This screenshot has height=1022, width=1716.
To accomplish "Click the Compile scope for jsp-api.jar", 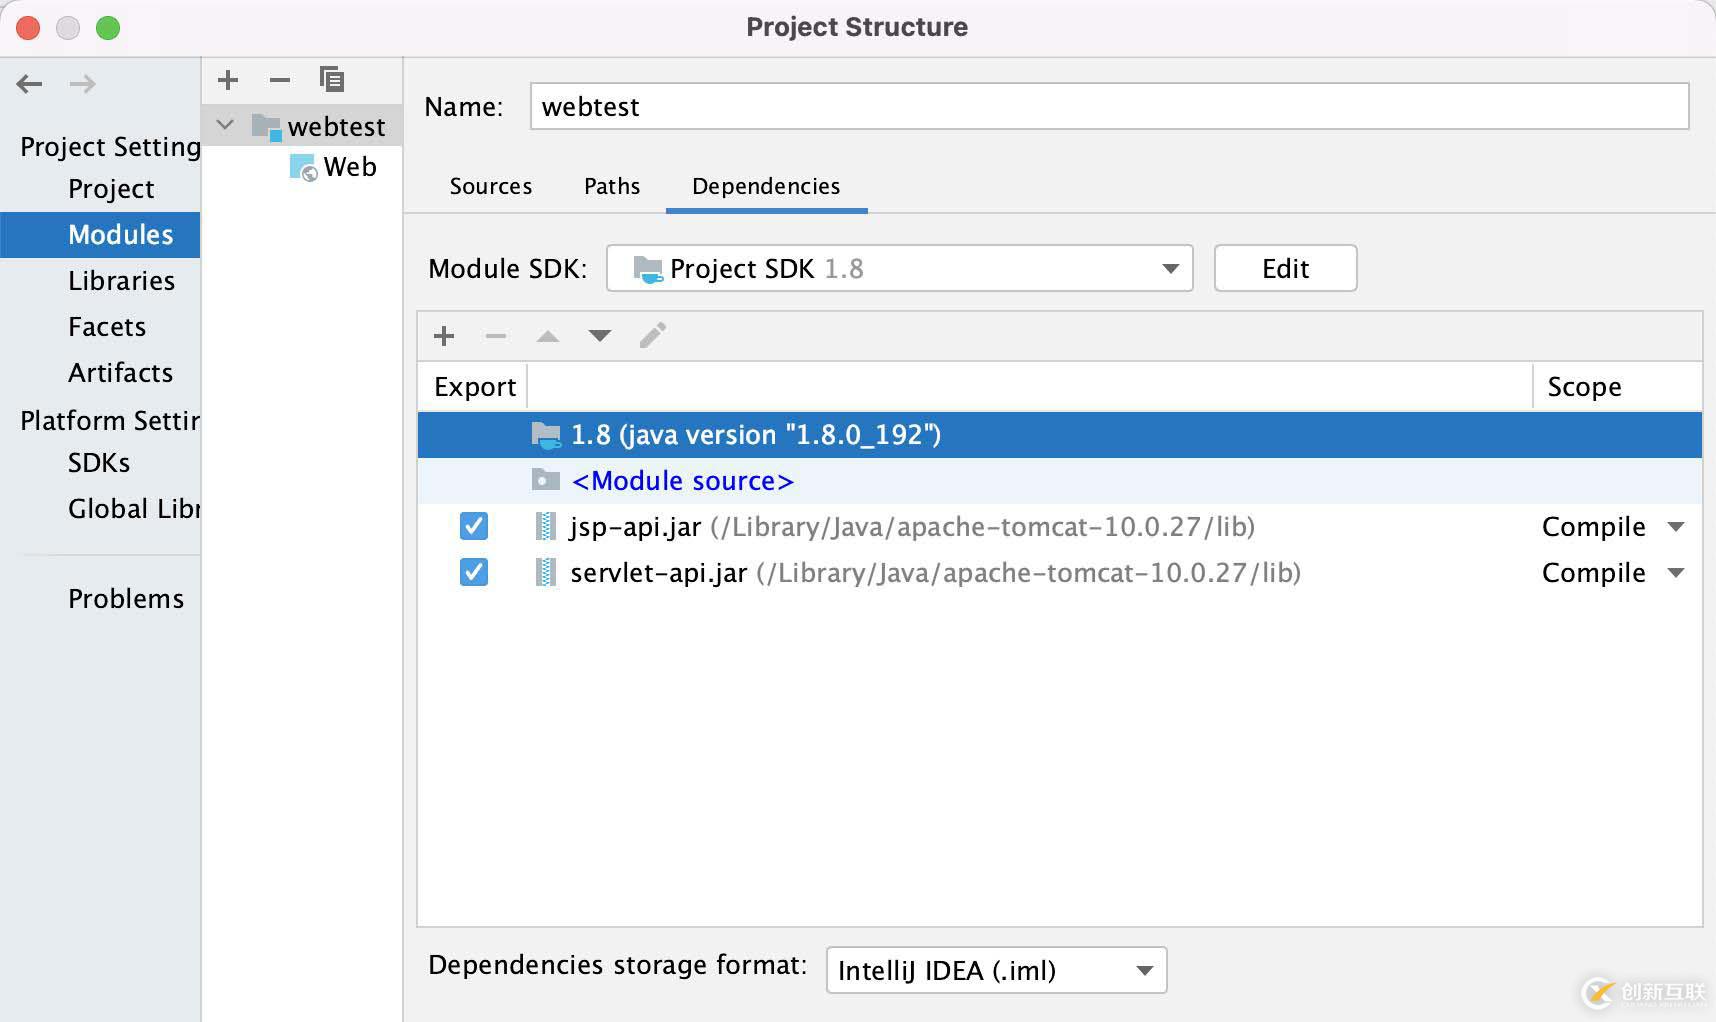I will coord(1594,527).
